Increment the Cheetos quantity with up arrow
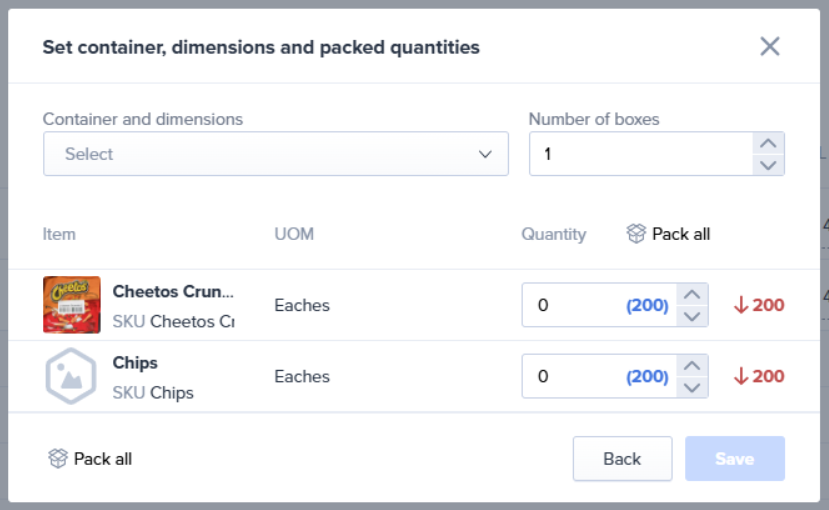The width and height of the screenshot is (829, 510). [692, 294]
